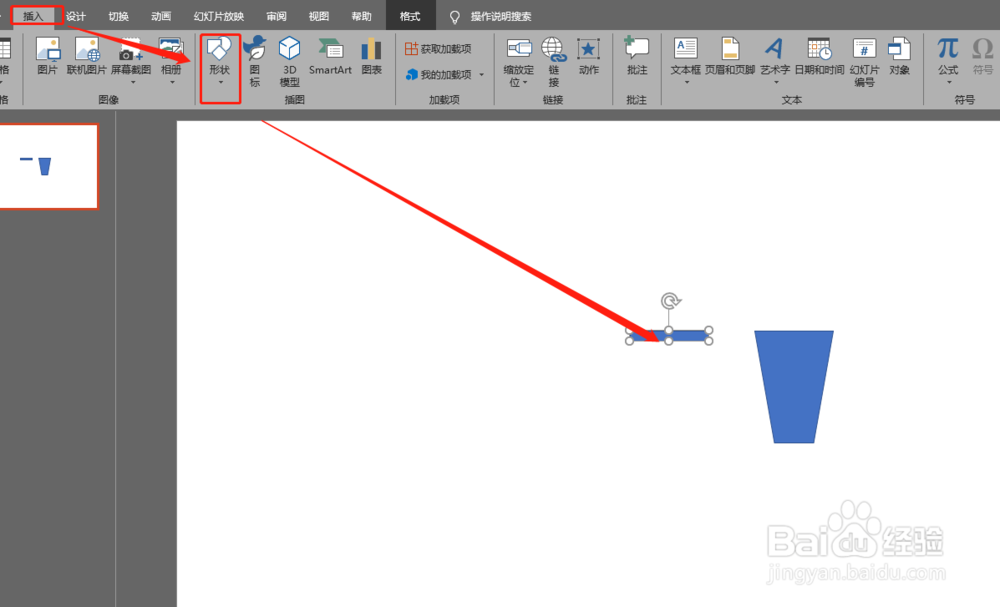1000x607 pixels.
Task: Insert an 对象 object
Action: pos(899,56)
